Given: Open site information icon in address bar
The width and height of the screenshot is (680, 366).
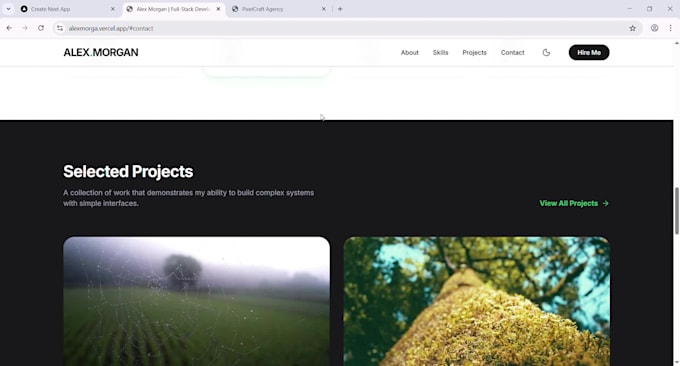Looking at the screenshot, I should pyautogui.click(x=60, y=28).
